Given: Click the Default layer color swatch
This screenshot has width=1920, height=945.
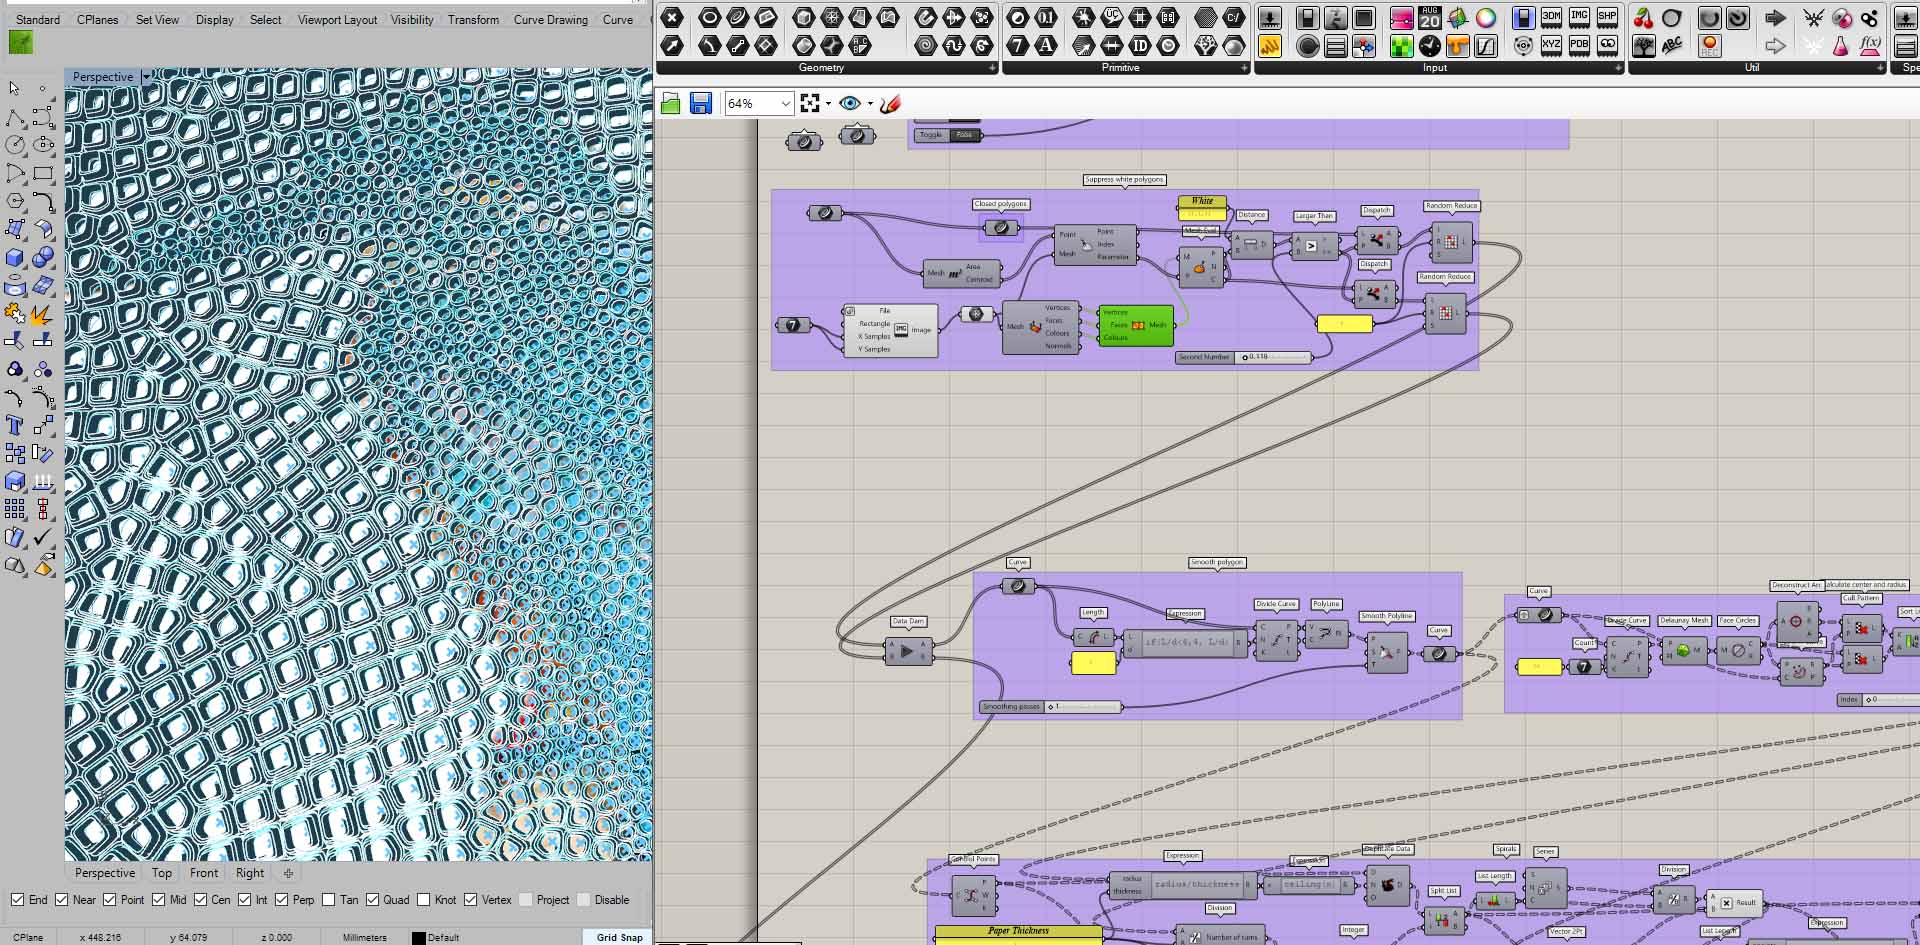Looking at the screenshot, I should coord(419,937).
